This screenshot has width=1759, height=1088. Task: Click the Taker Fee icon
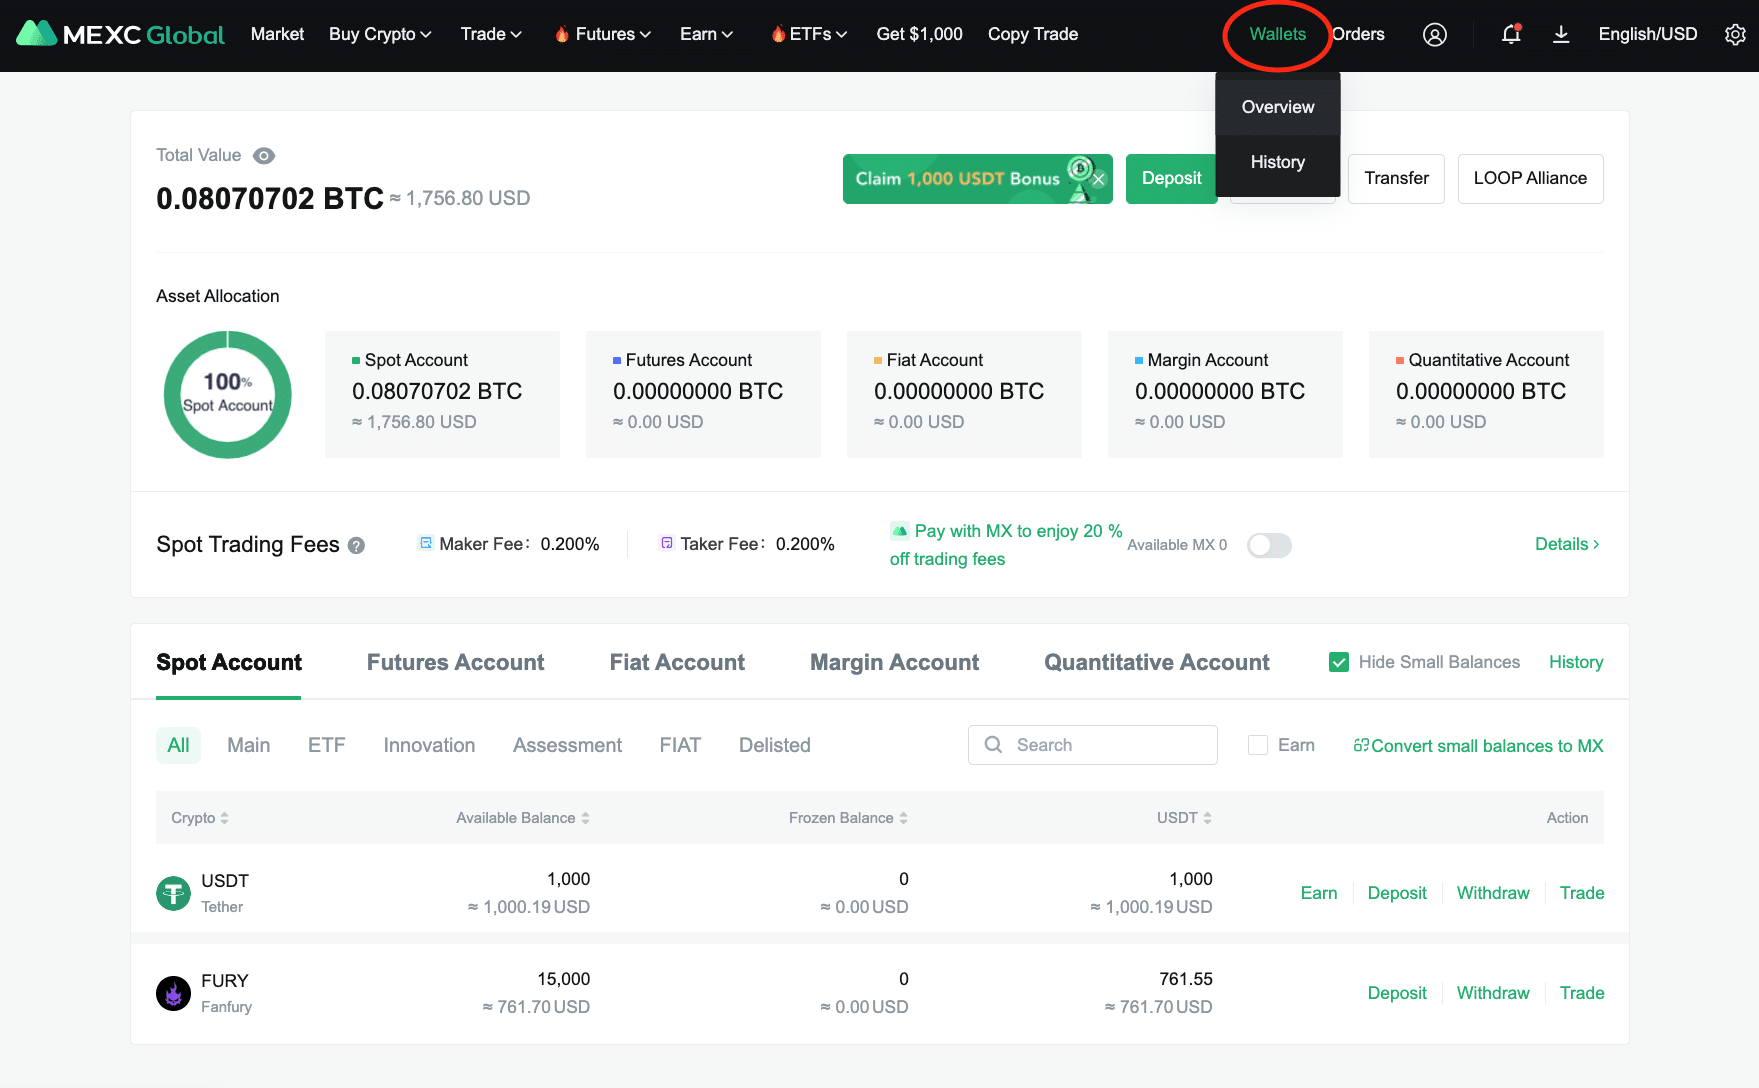click(x=667, y=543)
